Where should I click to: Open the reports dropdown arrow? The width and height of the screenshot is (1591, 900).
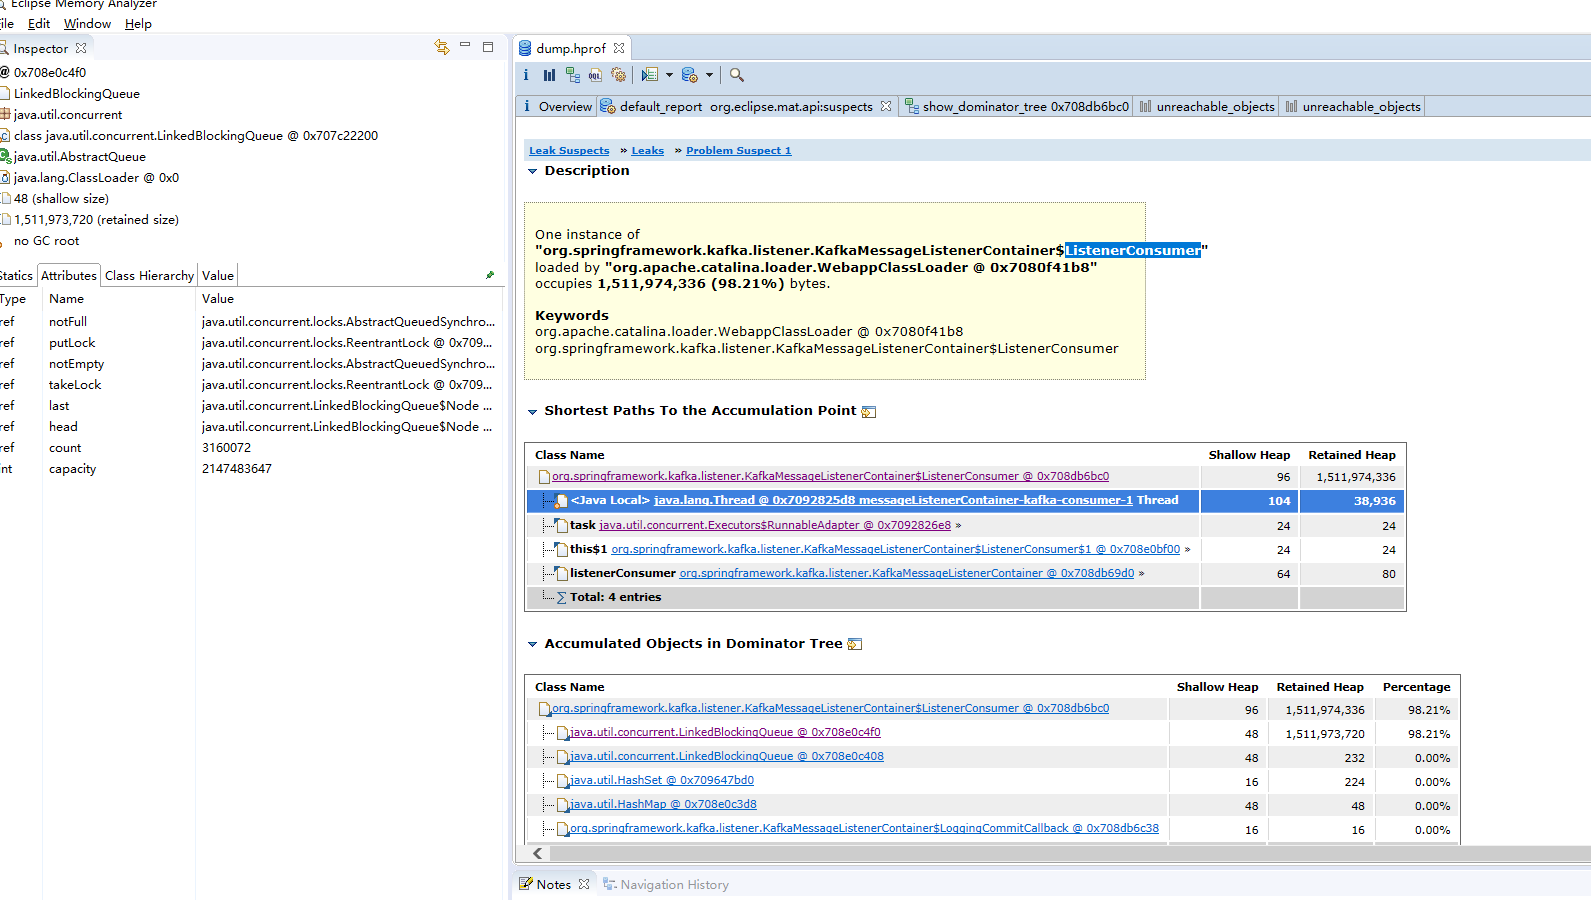(x=669, y=75)
